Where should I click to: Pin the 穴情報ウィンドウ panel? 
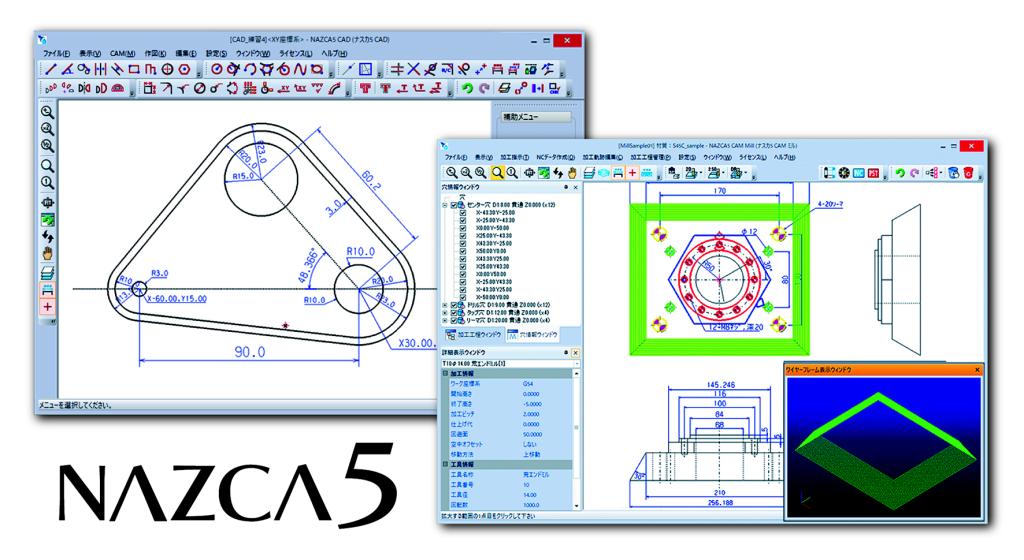tap(566, 187)
